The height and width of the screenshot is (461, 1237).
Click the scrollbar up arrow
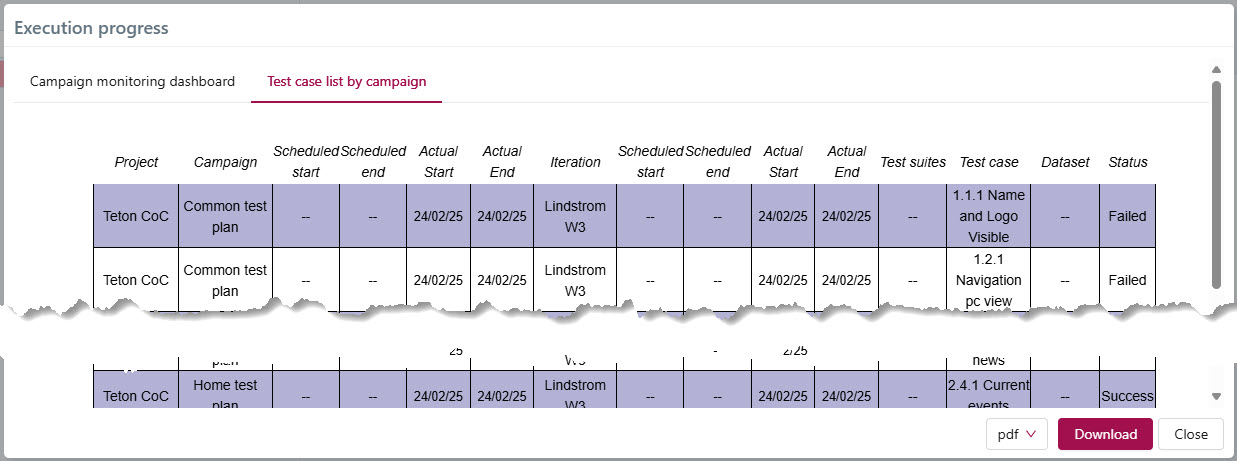[x=1216, y=70]
